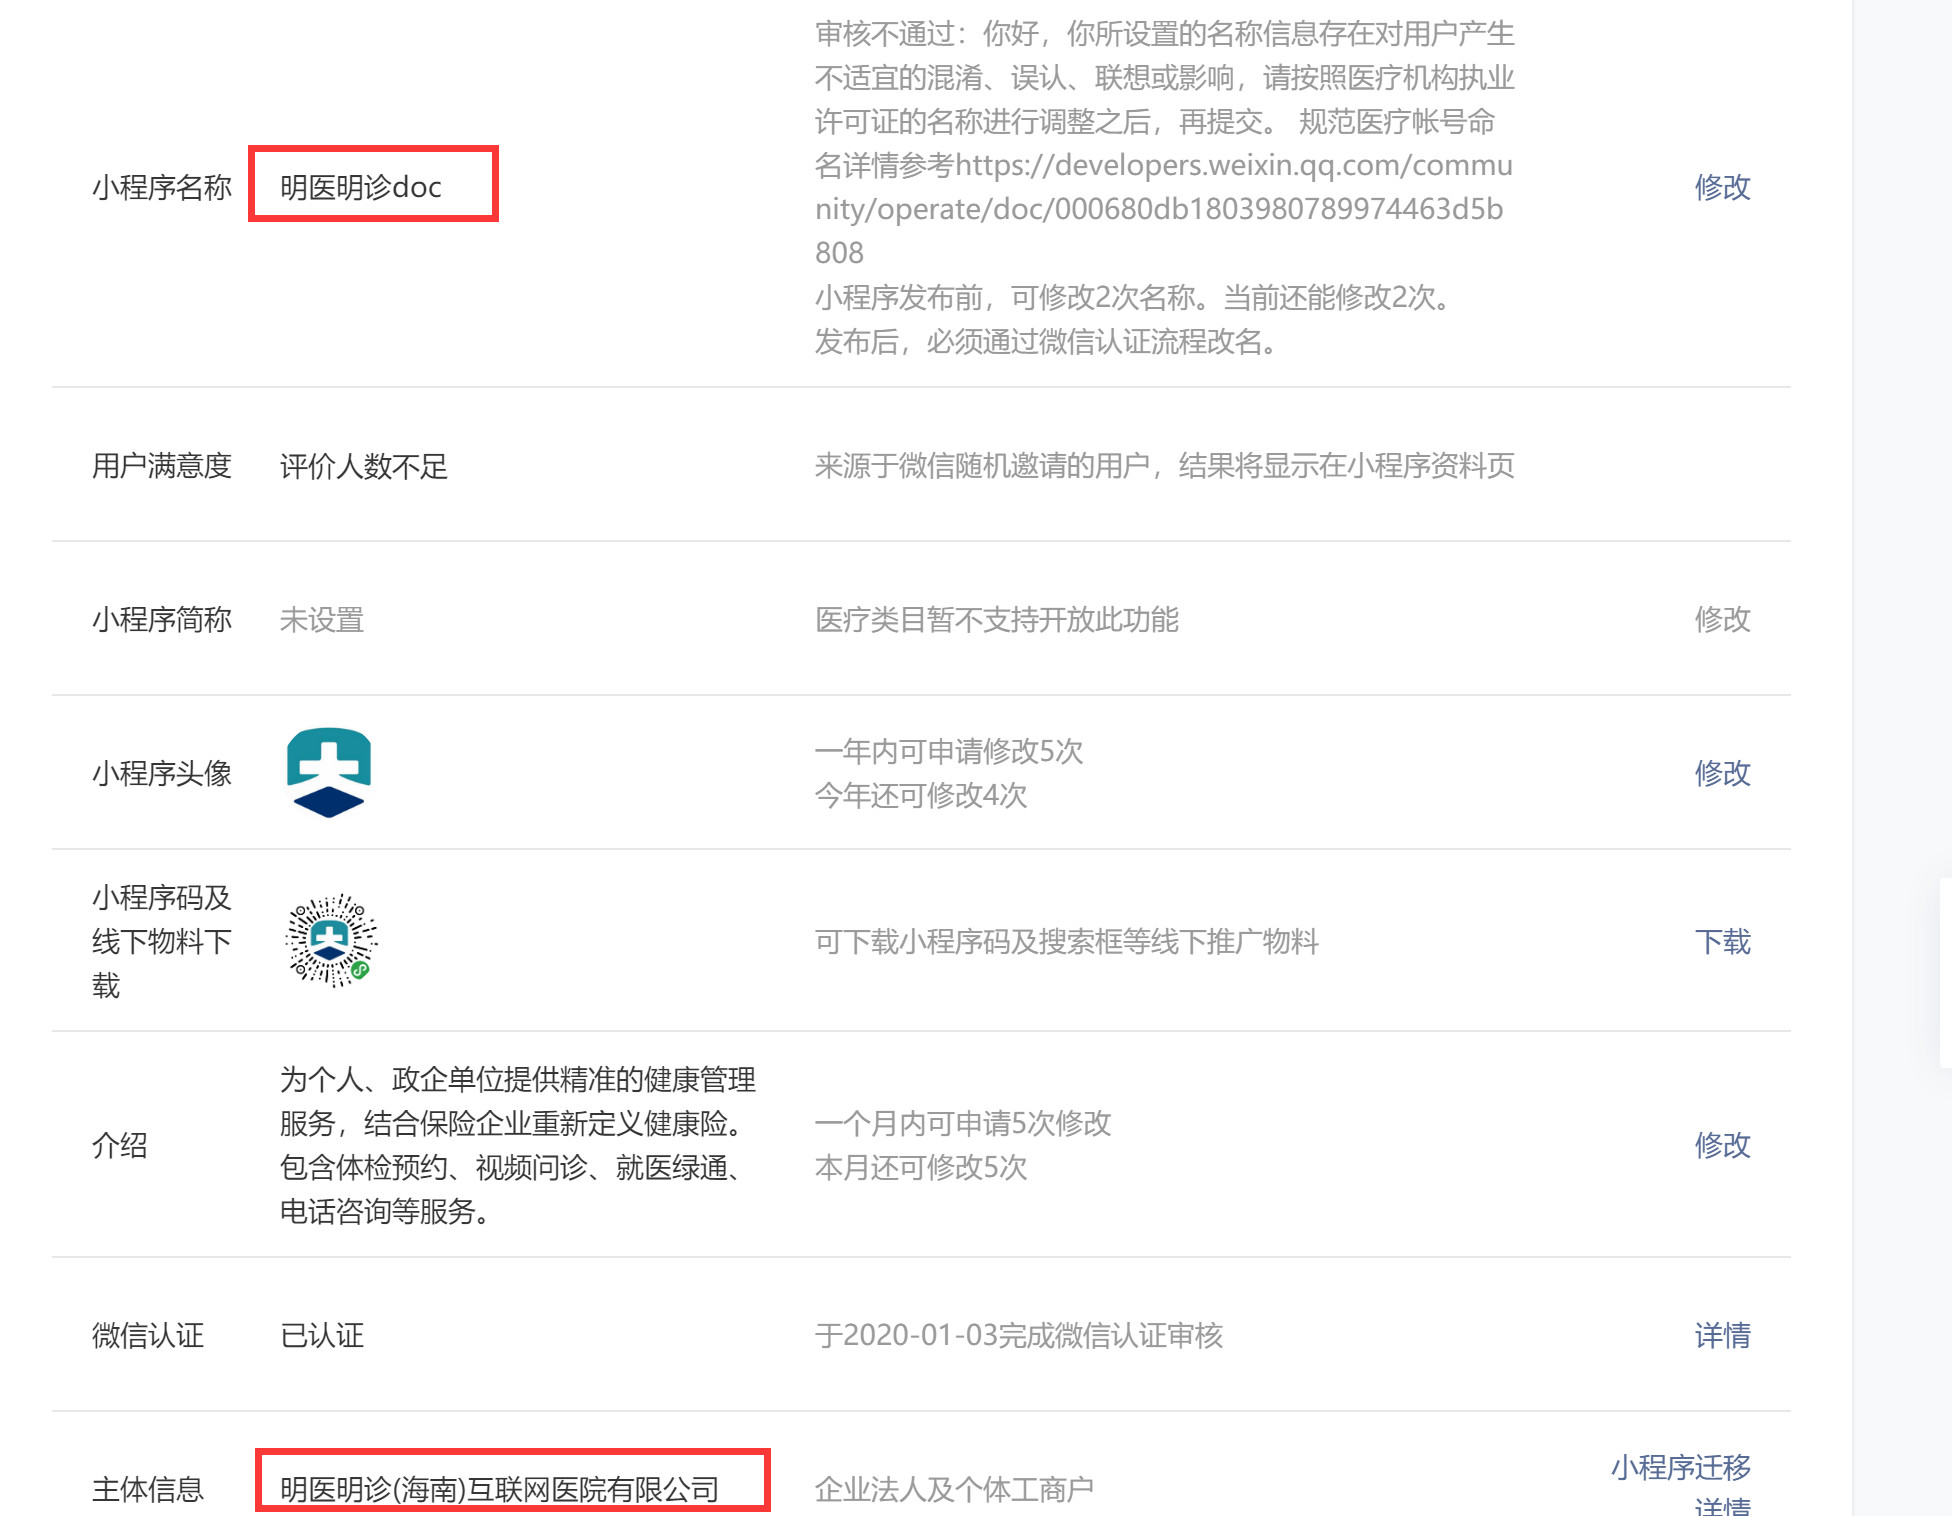Click the name 明医明诊doc
The height and width of the screenshot is (1516, 1952).
click(x=361, y=187)
